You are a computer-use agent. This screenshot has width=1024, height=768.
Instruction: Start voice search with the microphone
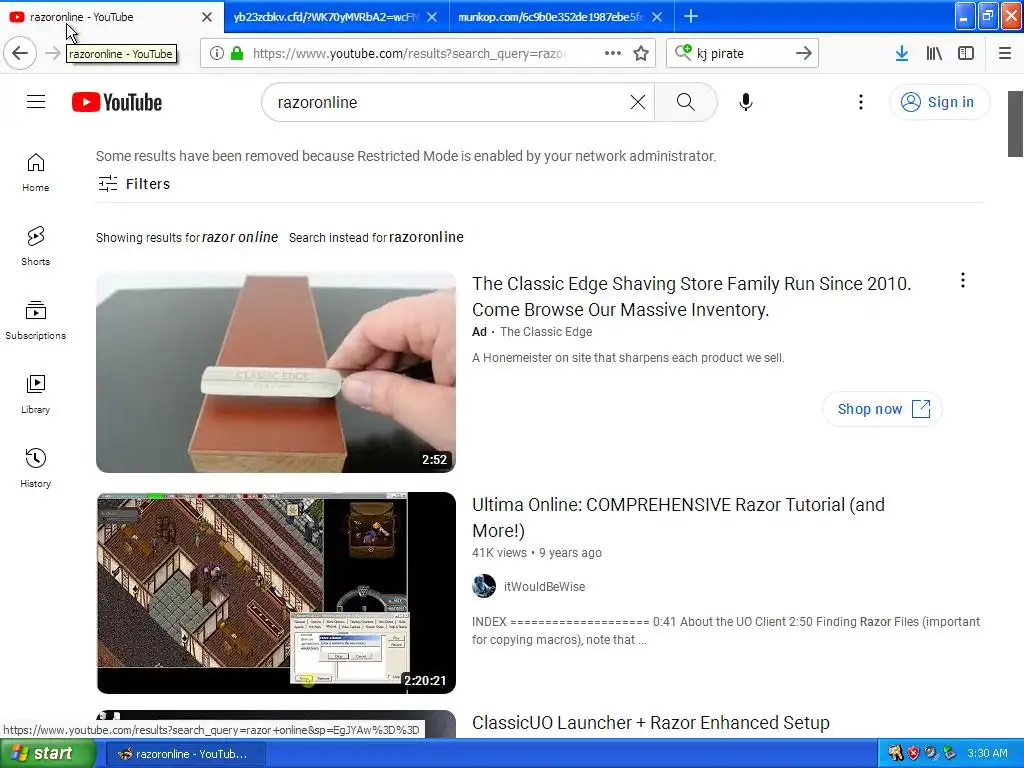[746, 102]
